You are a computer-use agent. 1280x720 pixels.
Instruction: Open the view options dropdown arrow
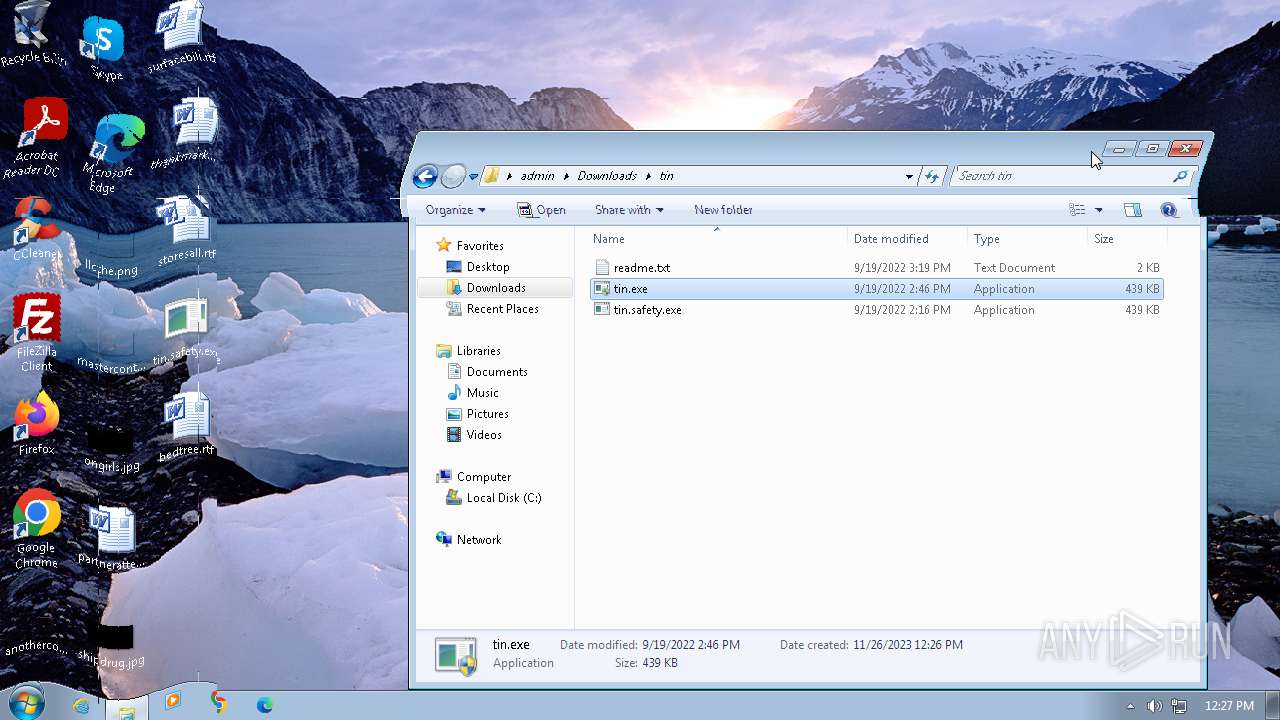[x=1099, y=210]
